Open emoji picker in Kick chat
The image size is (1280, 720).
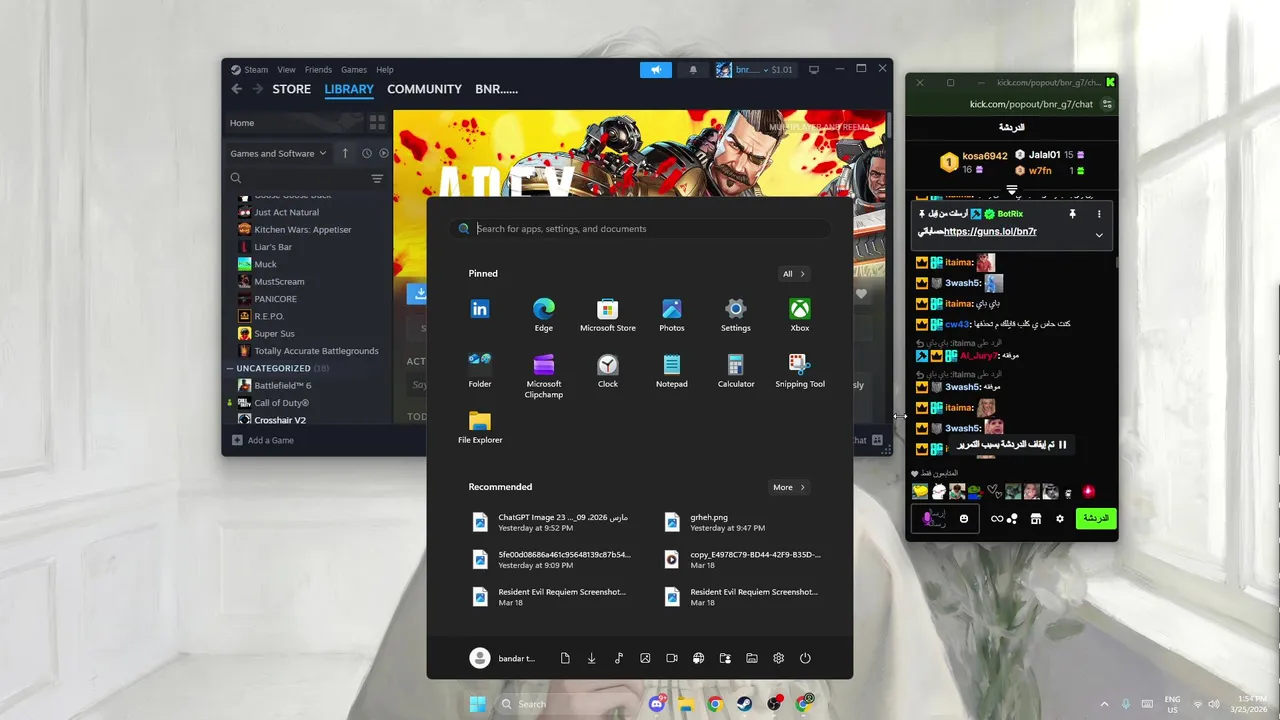tap(964, 518)
